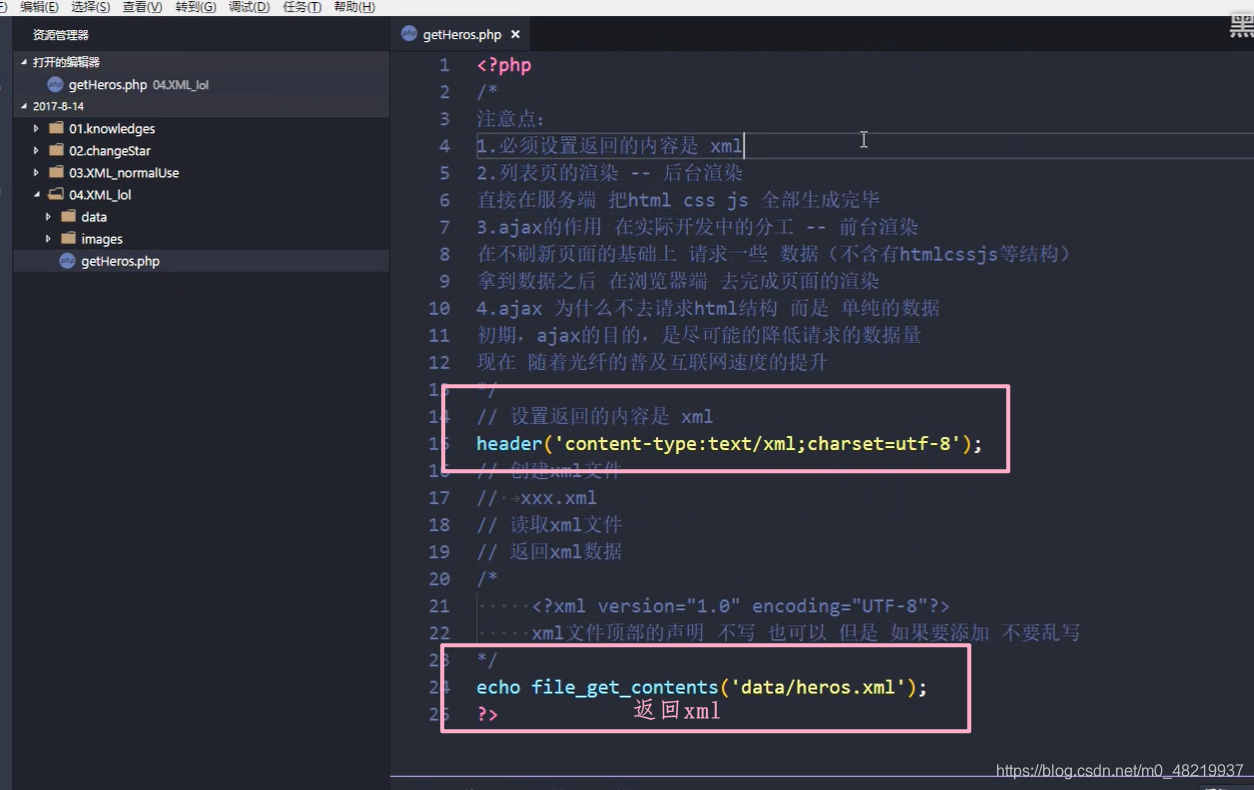Expand the data folder arrow
This screenshot has width=1254, height=790.
pos(48,216)
